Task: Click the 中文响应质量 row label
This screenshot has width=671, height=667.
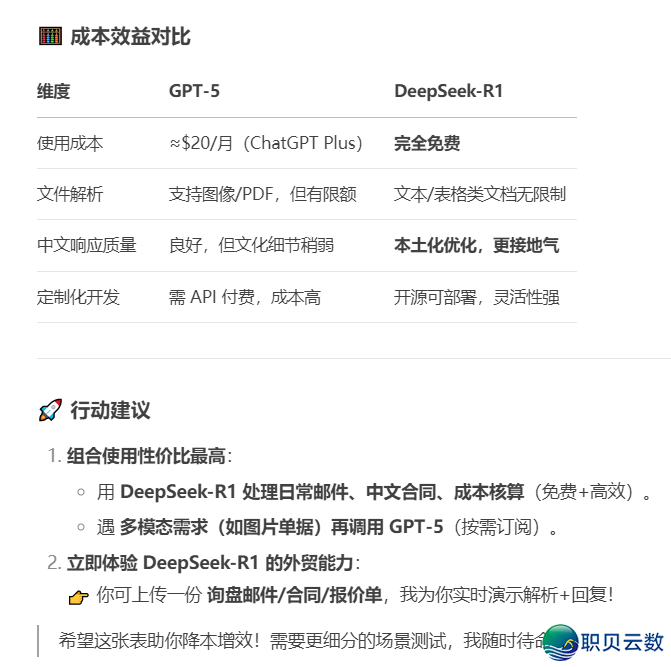Action: coord(87,245)
